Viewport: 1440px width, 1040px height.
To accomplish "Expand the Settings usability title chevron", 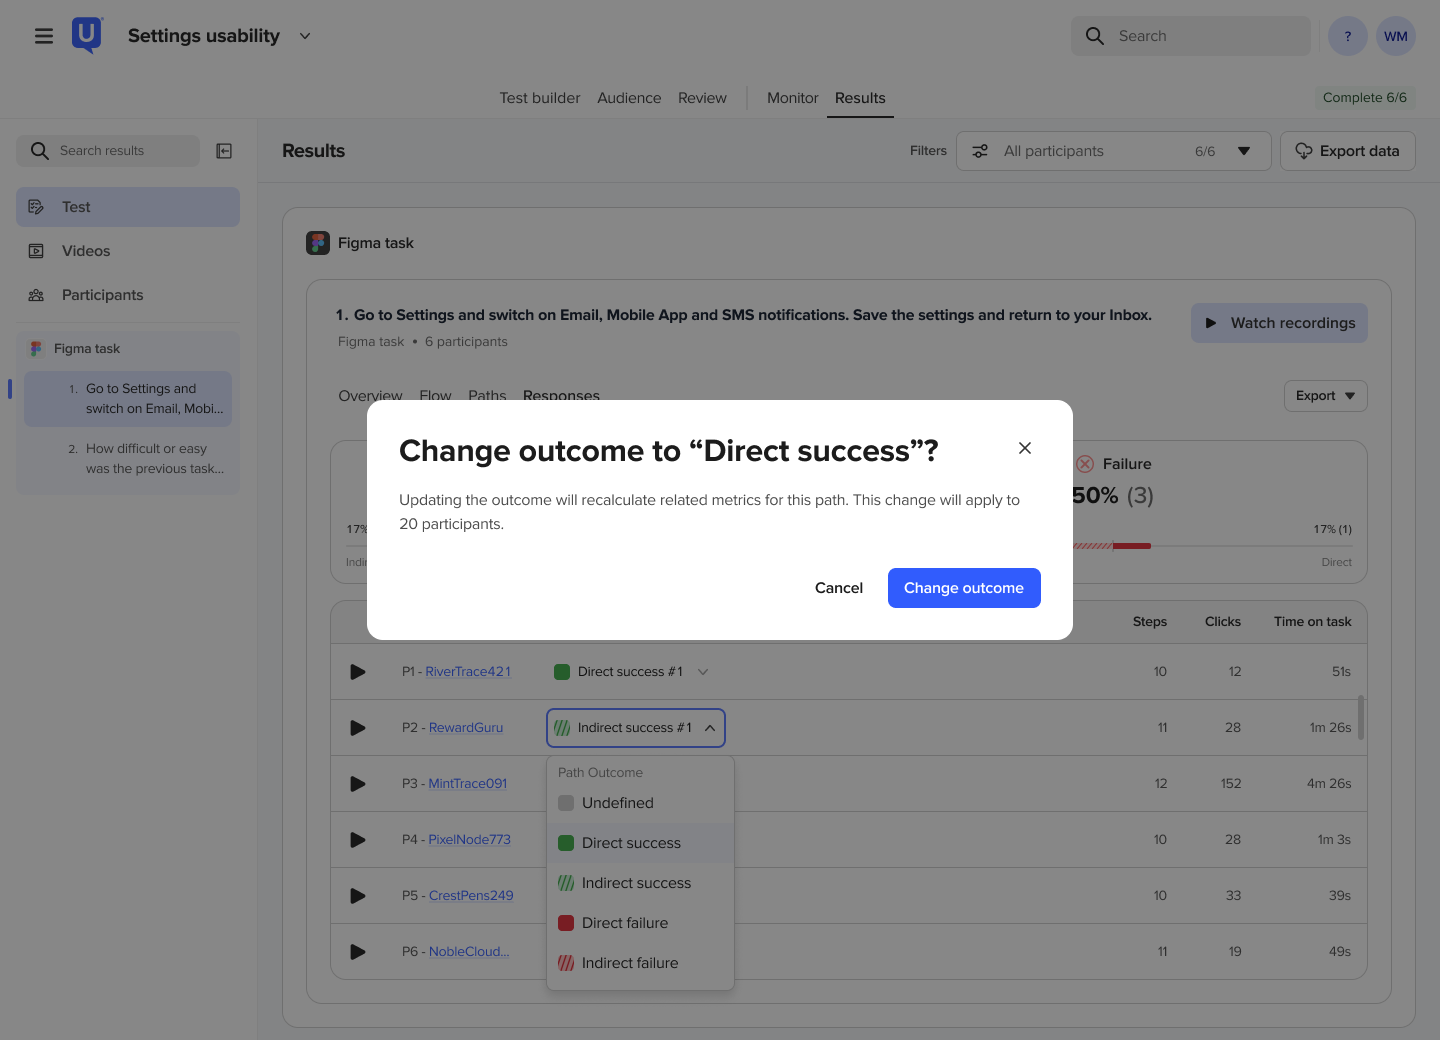I will pos(305,36).
